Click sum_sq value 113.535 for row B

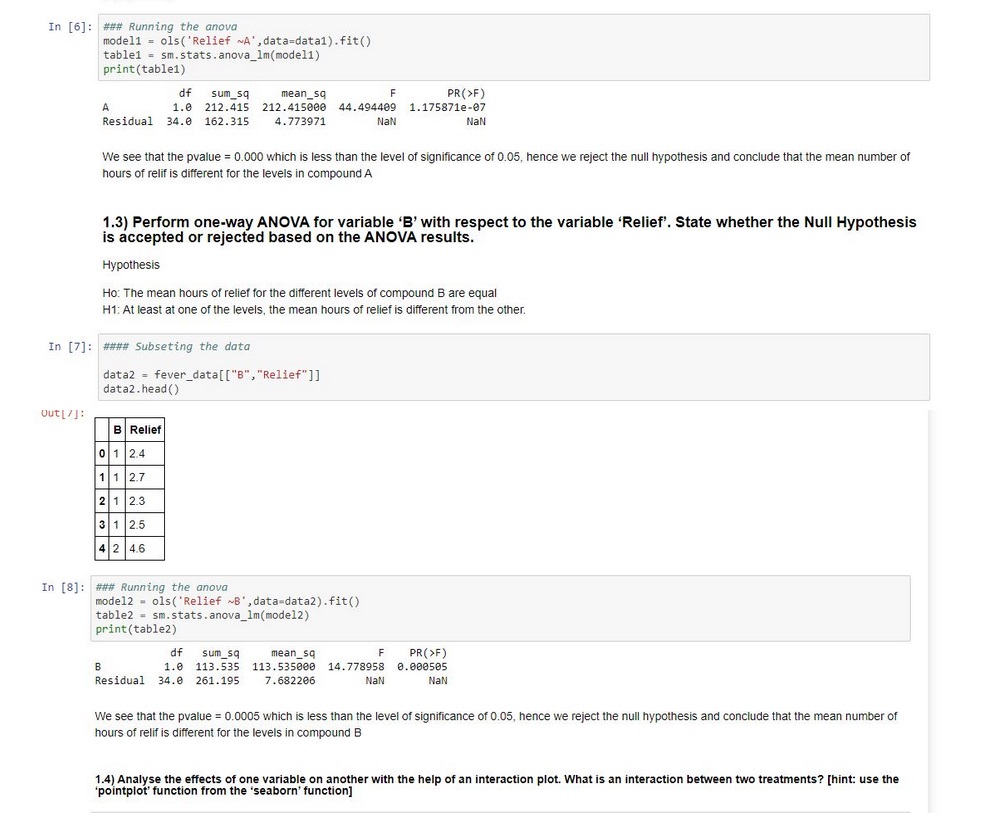(218, 667)
